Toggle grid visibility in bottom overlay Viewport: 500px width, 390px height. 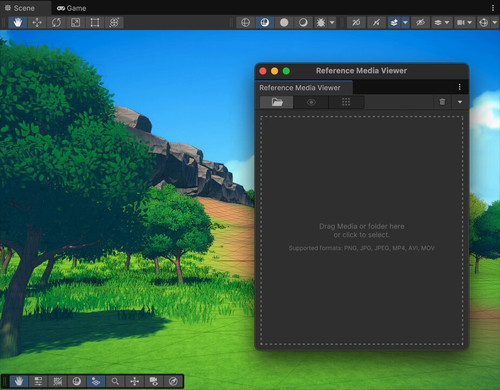96,381
